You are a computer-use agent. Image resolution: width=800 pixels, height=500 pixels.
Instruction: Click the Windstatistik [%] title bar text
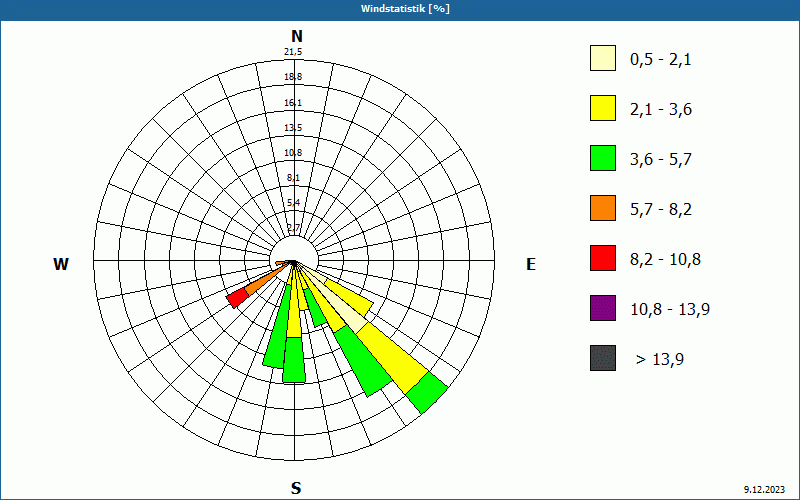click(405, 9)
